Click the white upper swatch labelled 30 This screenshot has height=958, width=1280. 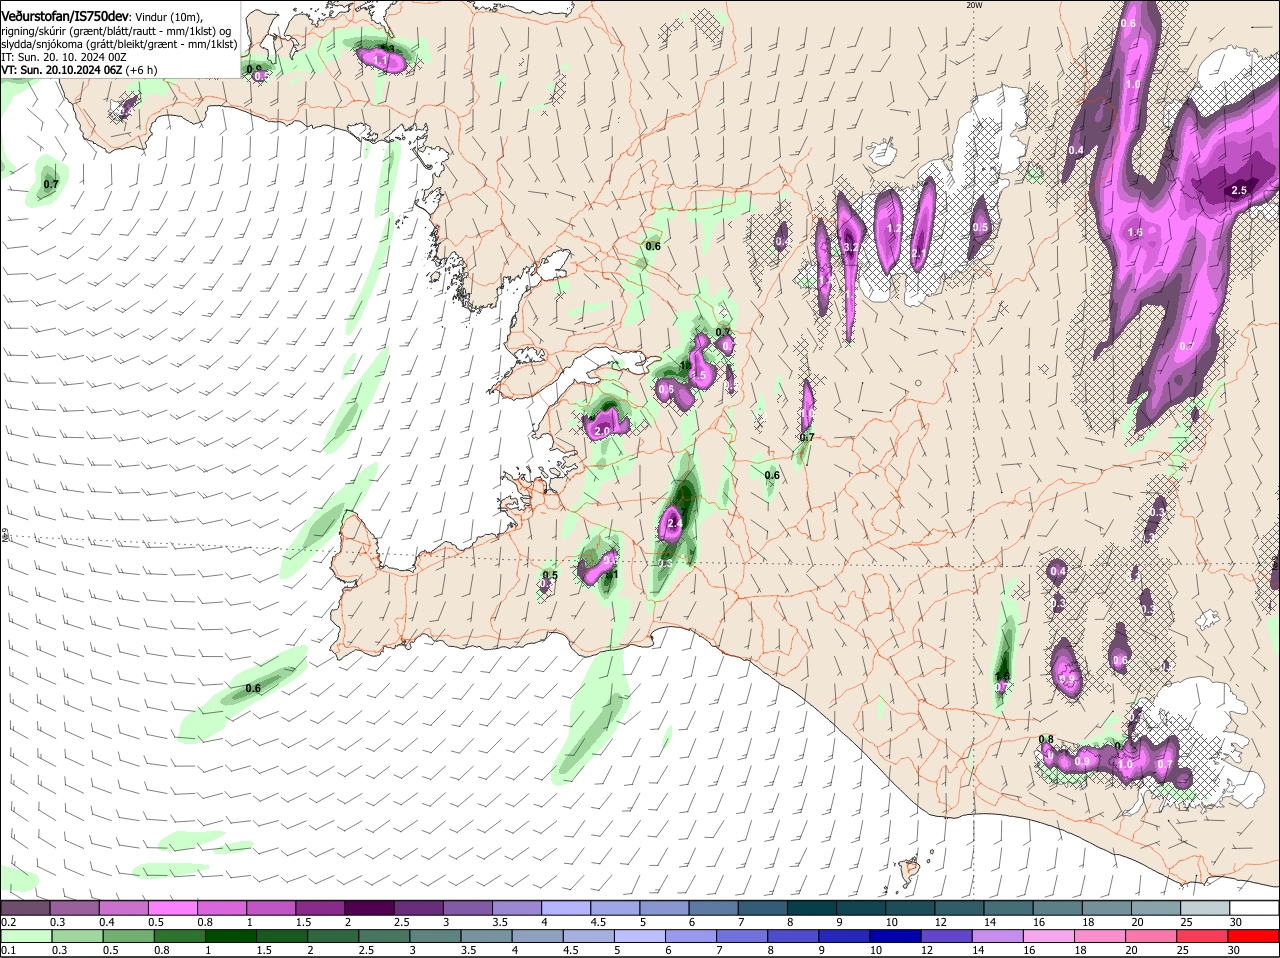[x=1254, y=908]
